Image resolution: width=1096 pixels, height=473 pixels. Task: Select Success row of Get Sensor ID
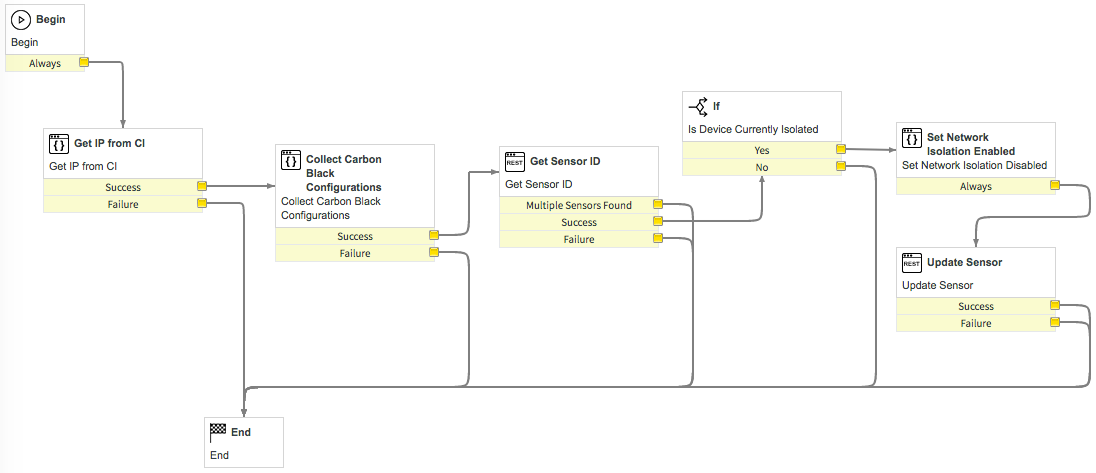(579, 222)
